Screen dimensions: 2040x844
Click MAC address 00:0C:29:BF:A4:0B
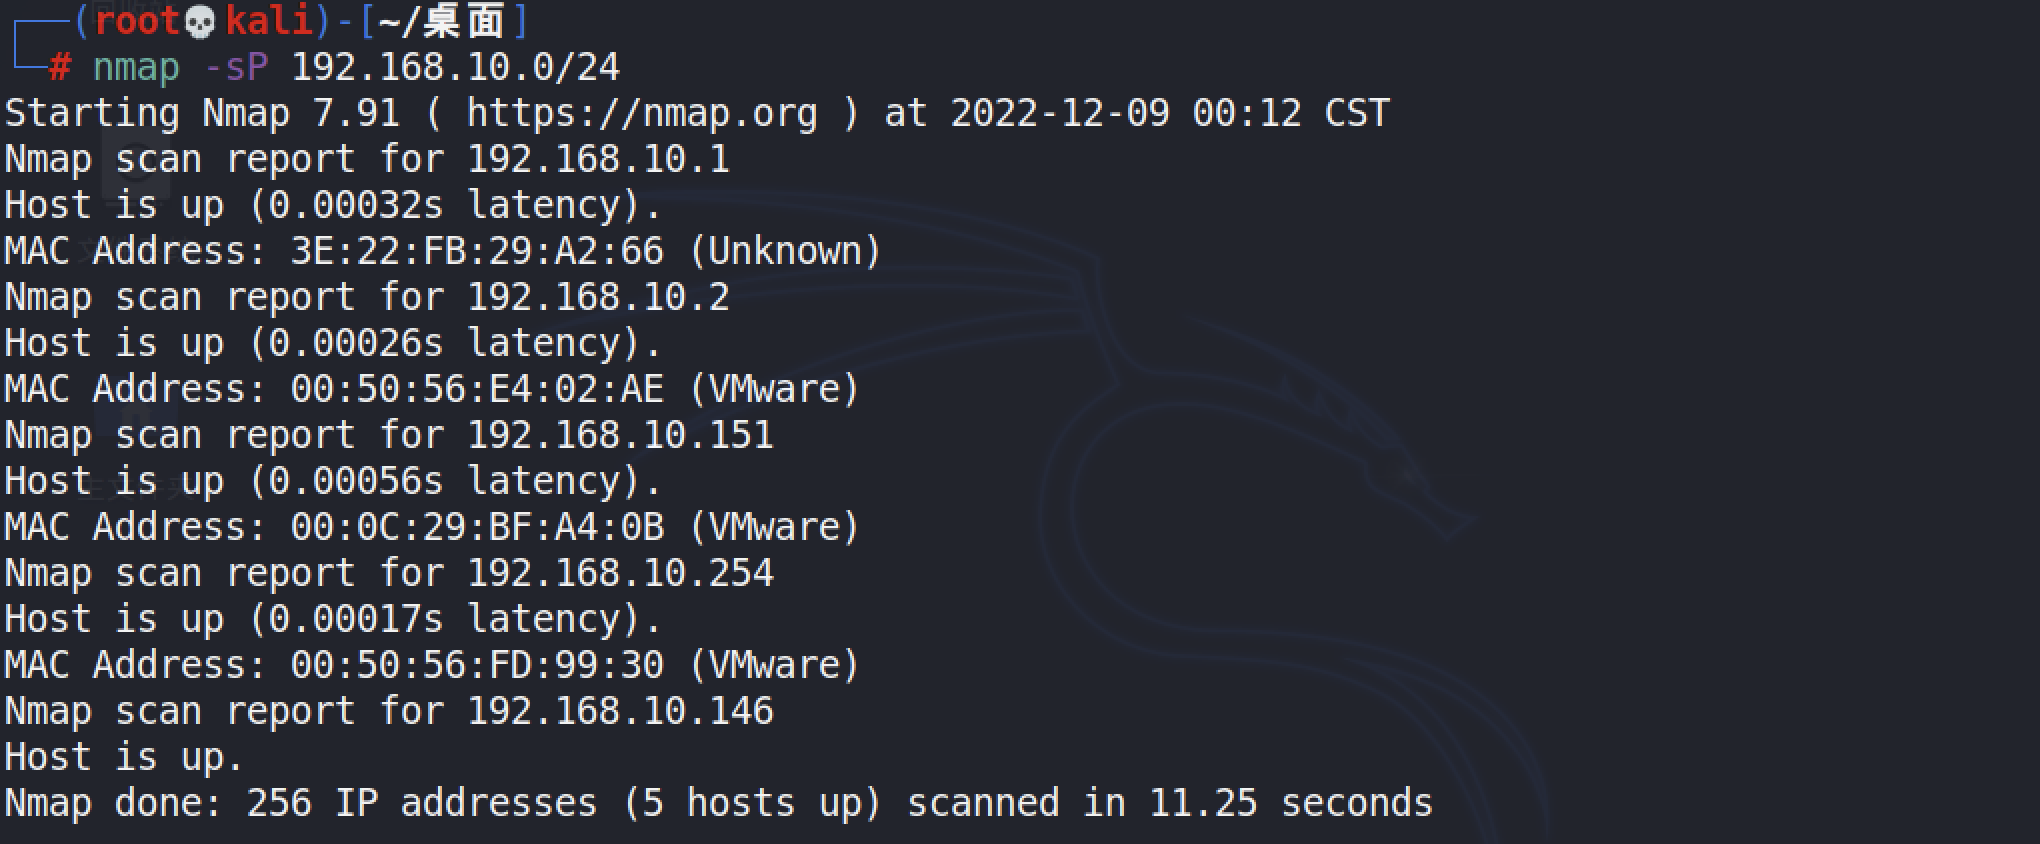coord(477,527)
